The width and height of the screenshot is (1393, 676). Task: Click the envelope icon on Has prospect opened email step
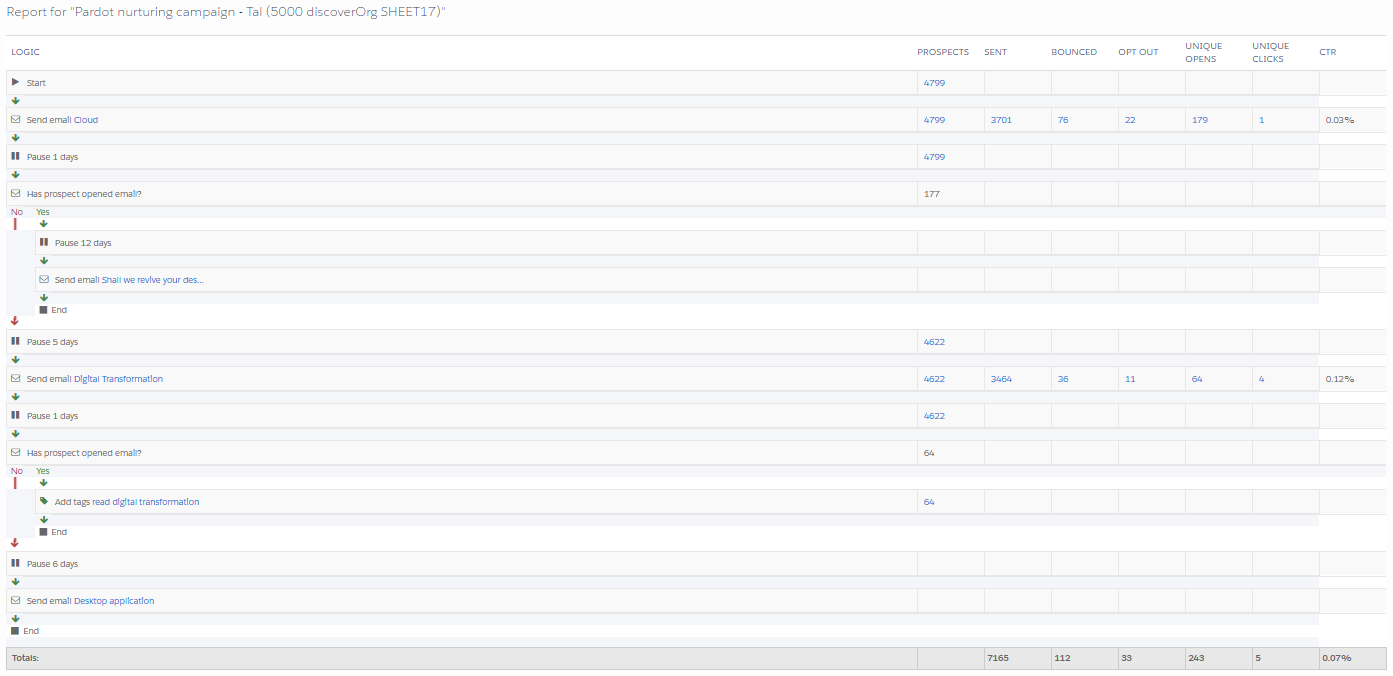(x=15, y=193)
